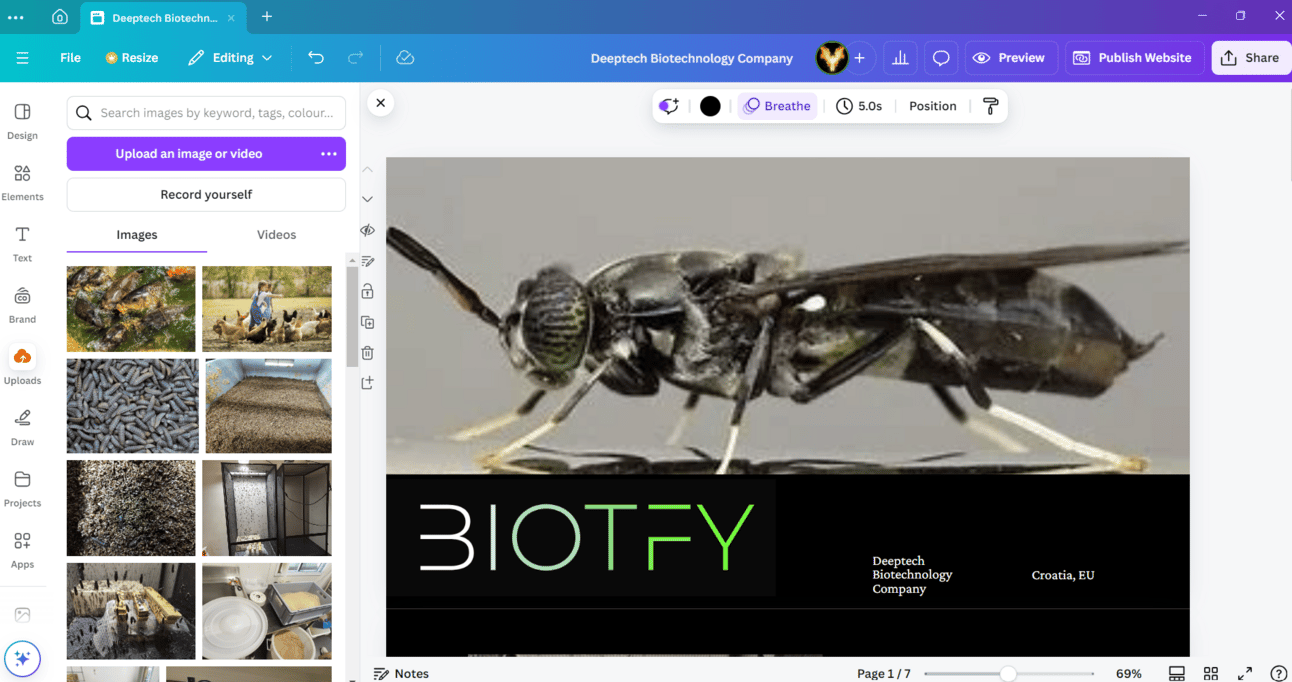
Task: Check the cloud save status icon
Action: point(405,58)
